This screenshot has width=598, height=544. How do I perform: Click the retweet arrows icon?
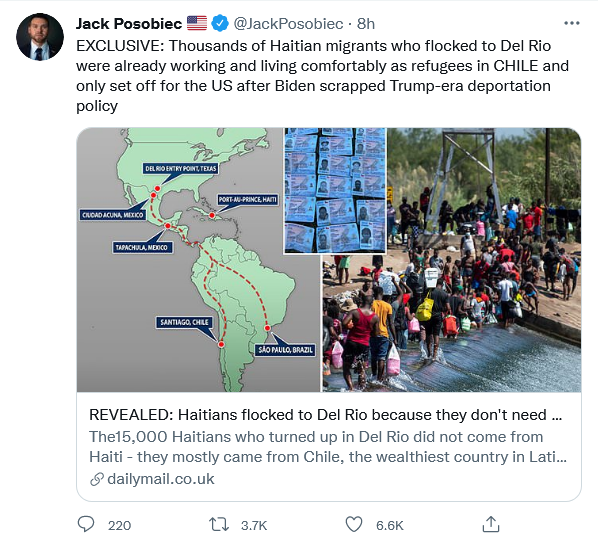click(x=219, y=525)
